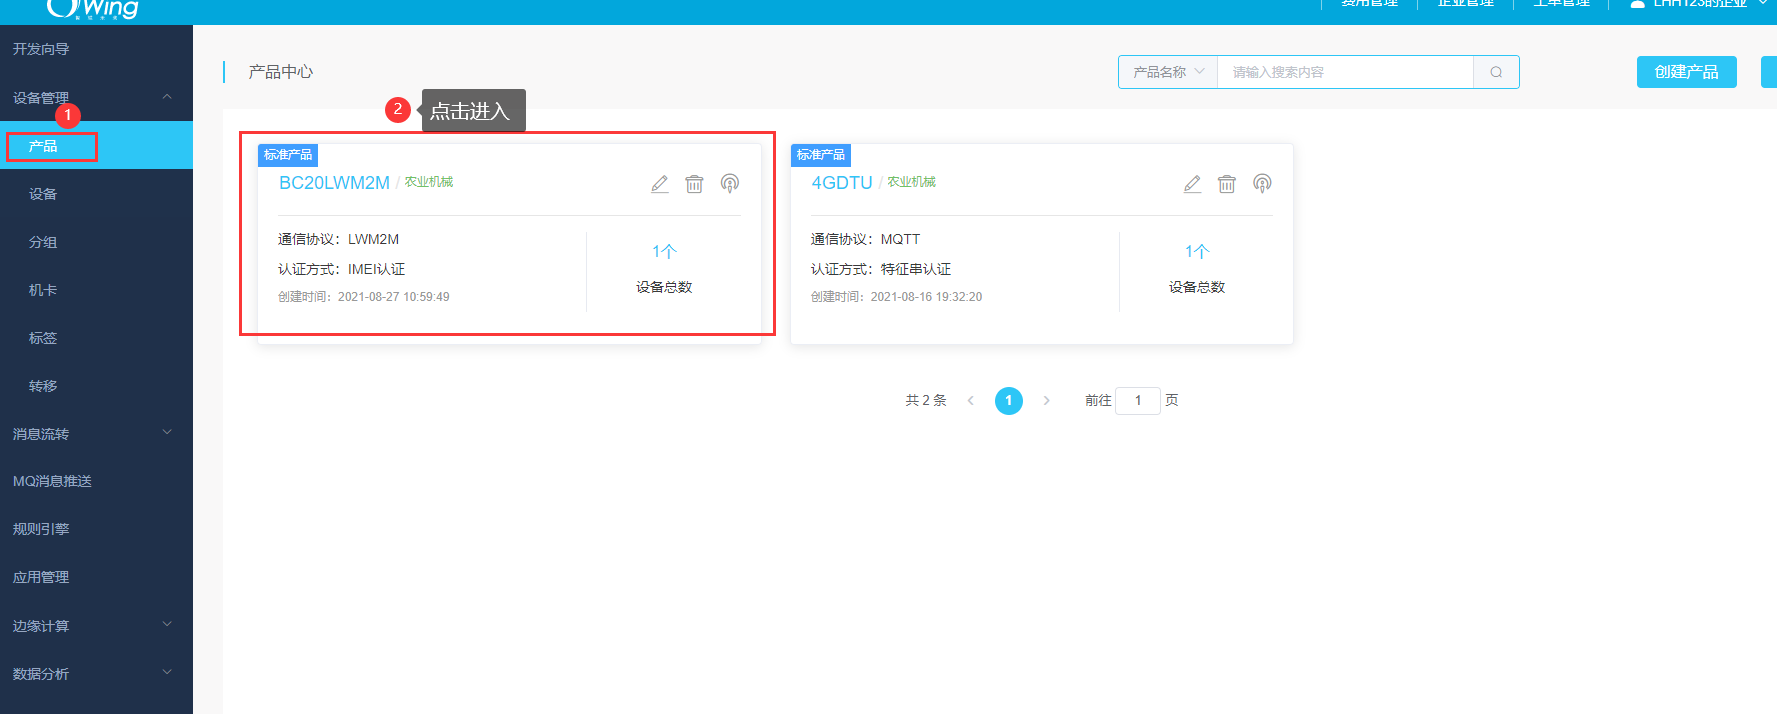The width and height of the screenshot is (1777, 714).
Task: Click the 共 2 条 total count text
Action: pos(926,400)
